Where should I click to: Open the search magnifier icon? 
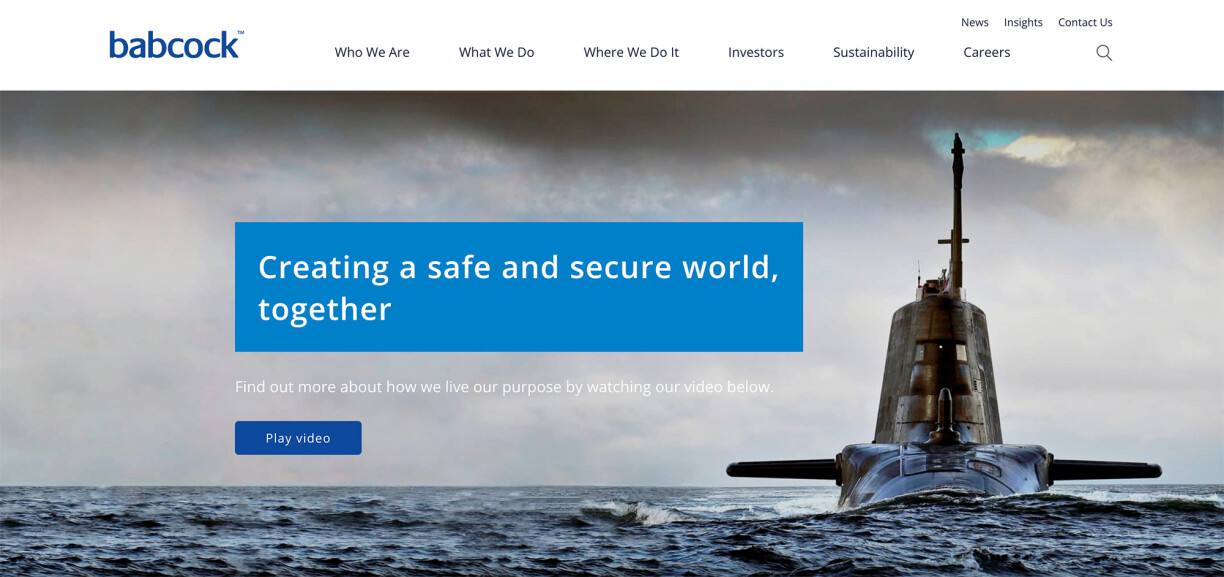click(x=1104, y=53)
